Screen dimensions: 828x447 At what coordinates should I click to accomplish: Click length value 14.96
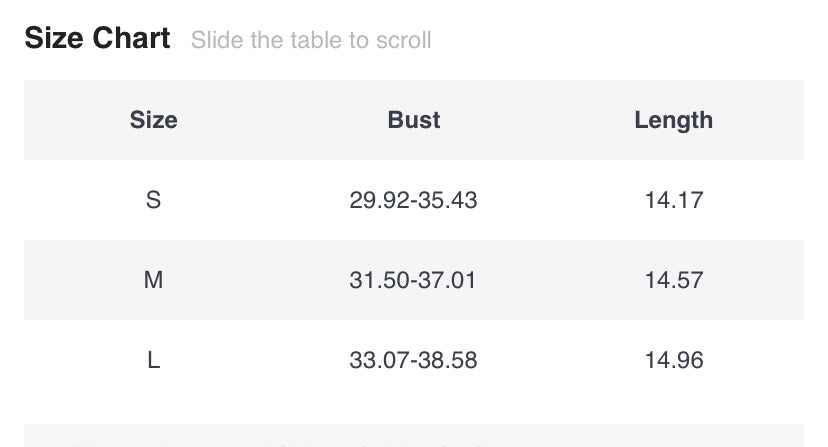click(x=674, y=360)
